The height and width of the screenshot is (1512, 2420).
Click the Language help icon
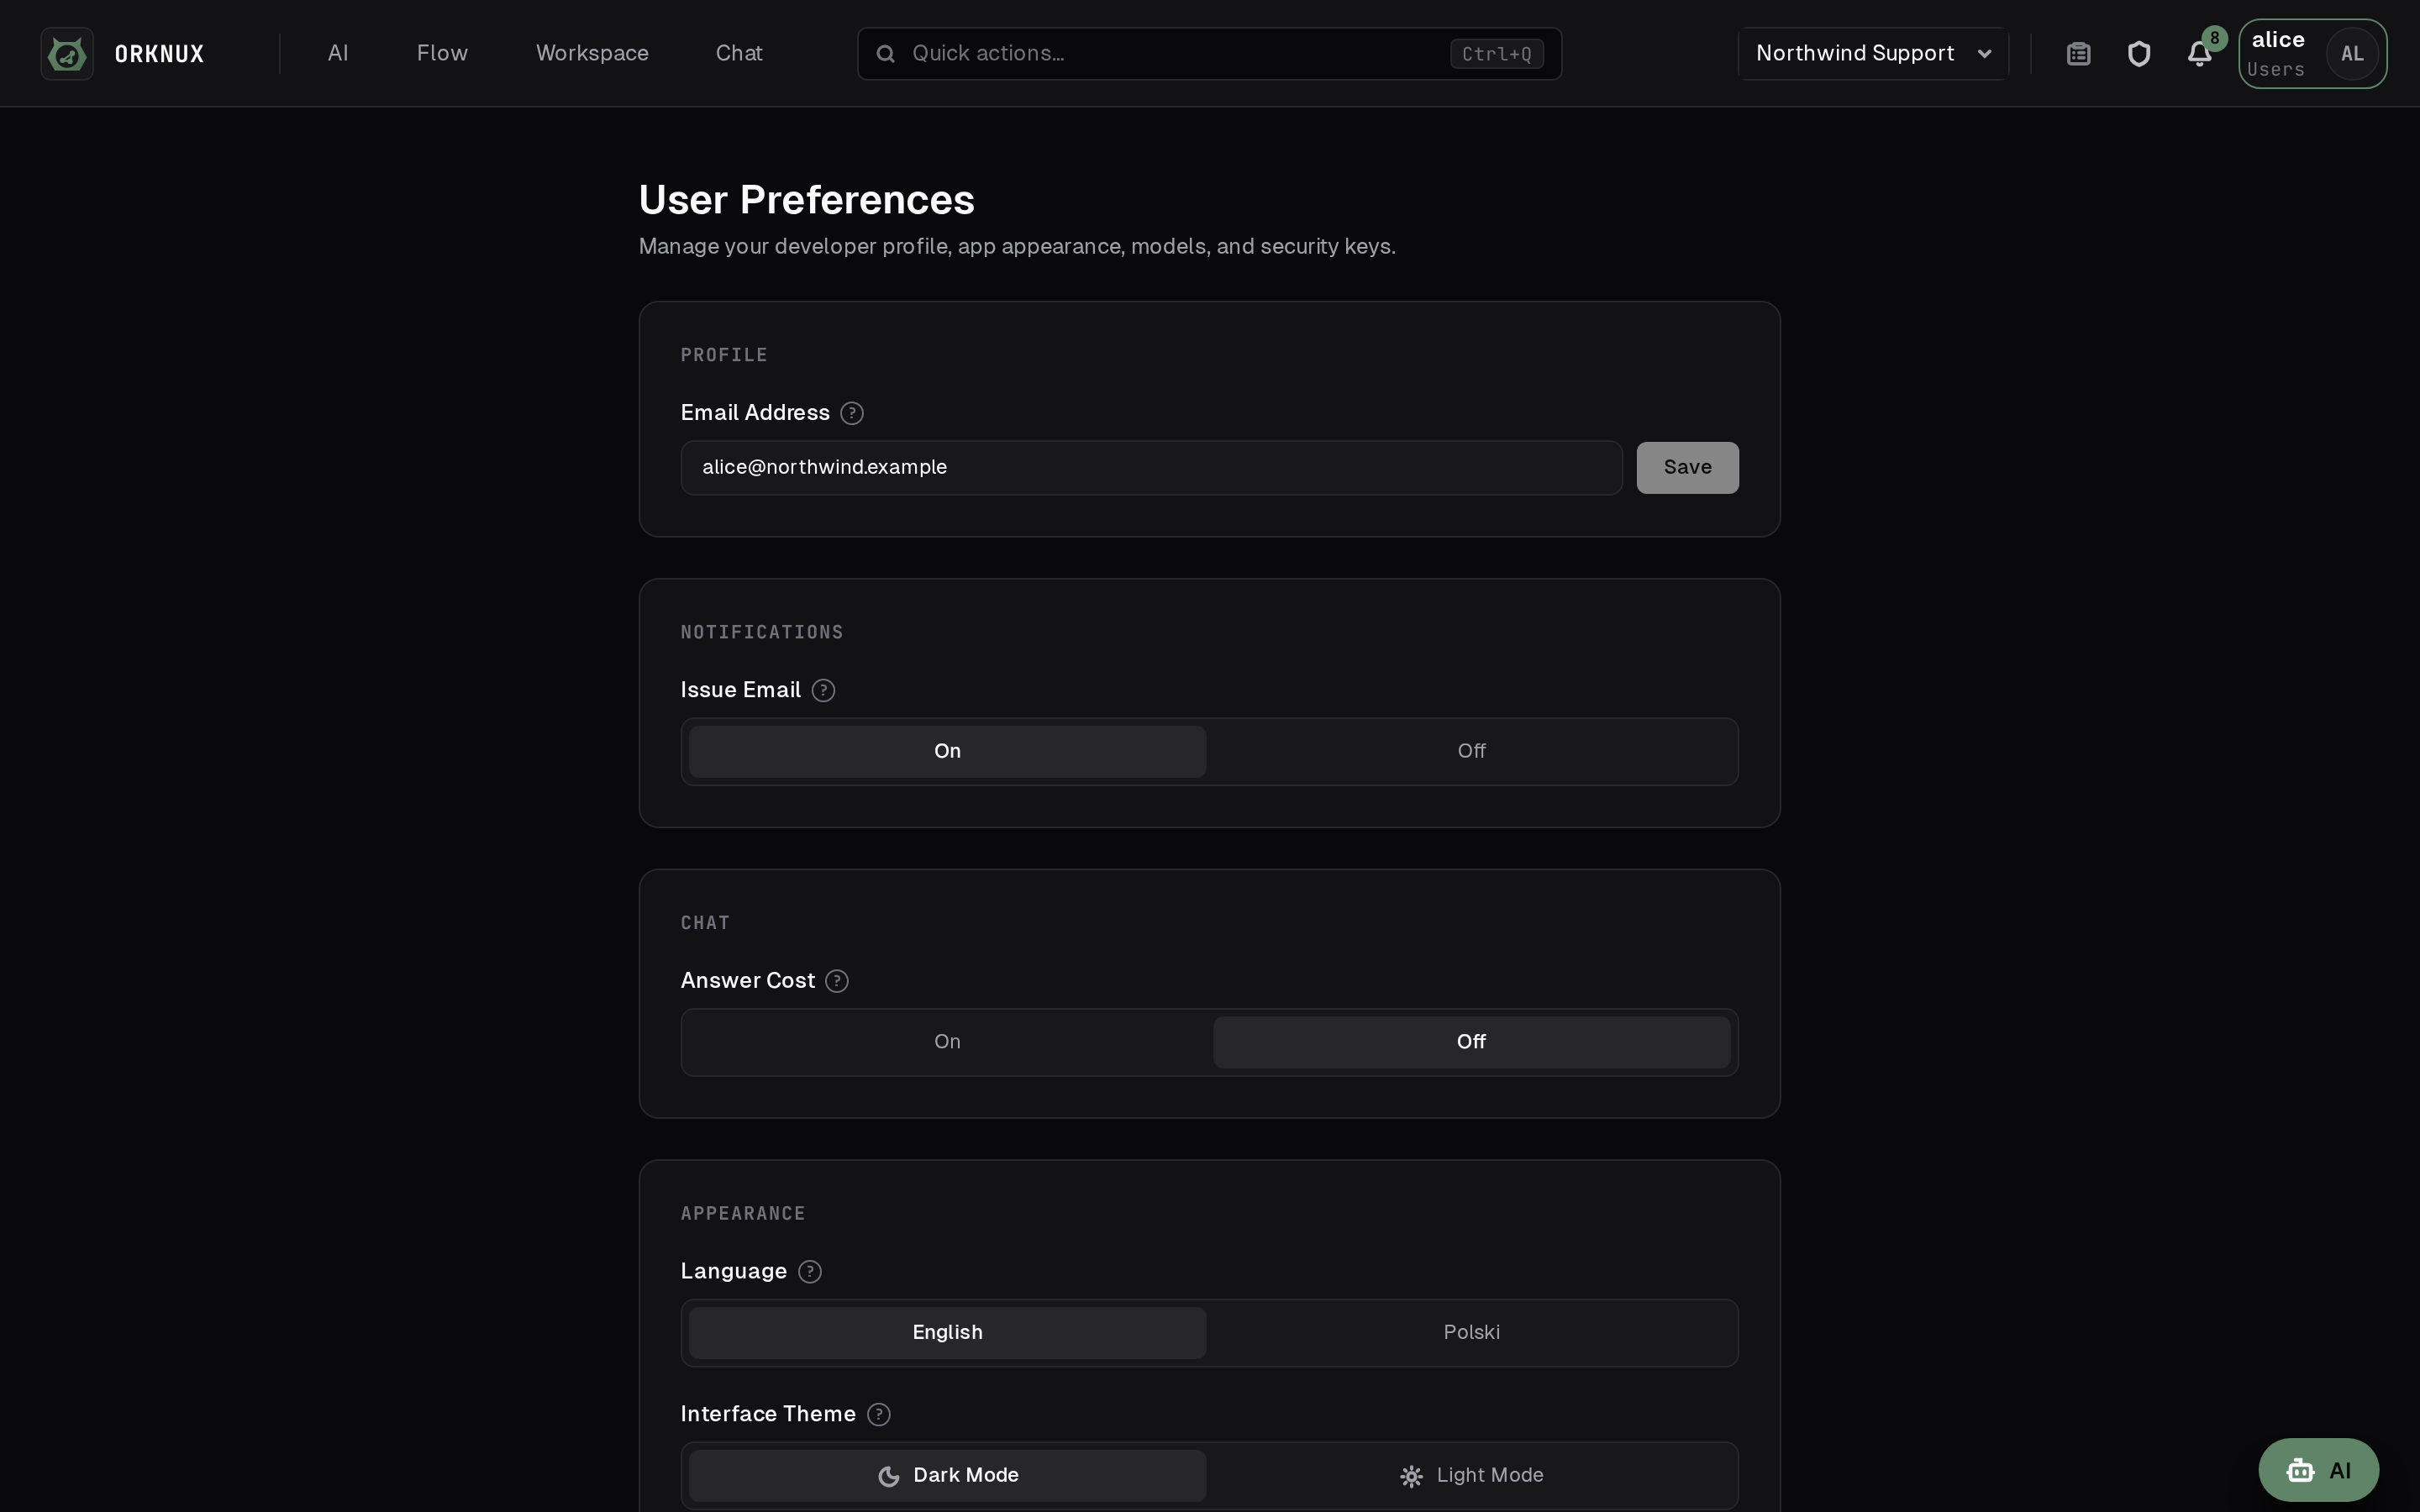point(810,1271)
